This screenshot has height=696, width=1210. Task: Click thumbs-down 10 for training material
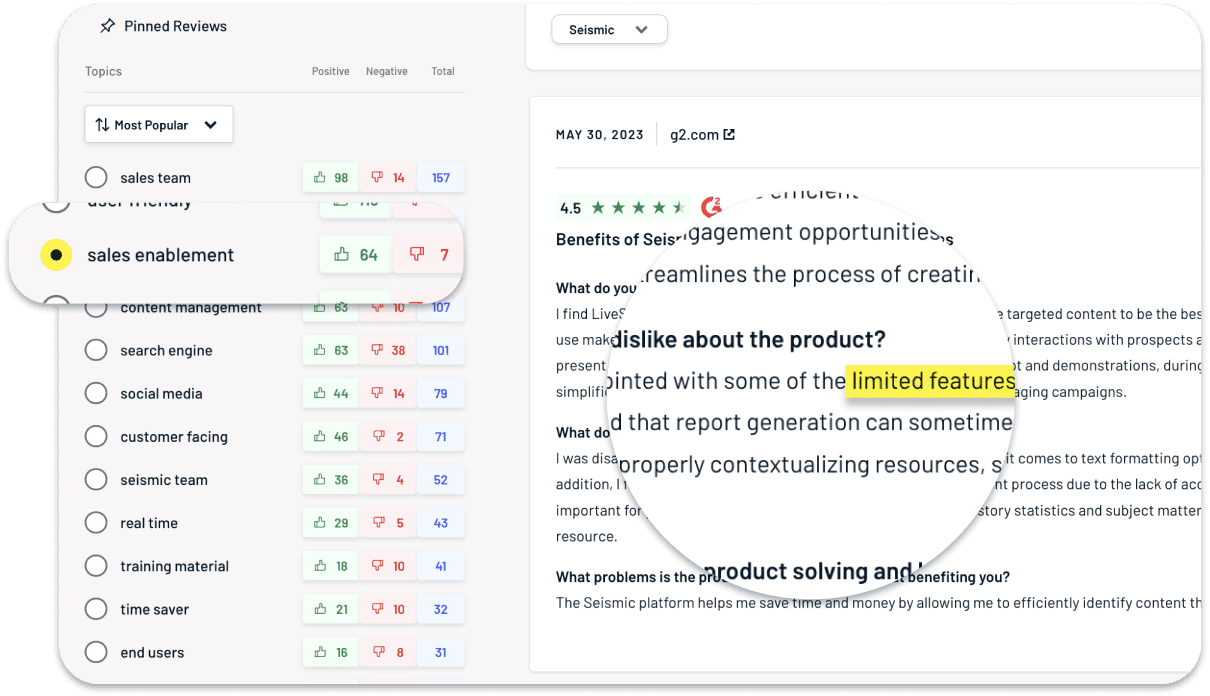click(x=388, y=566)
